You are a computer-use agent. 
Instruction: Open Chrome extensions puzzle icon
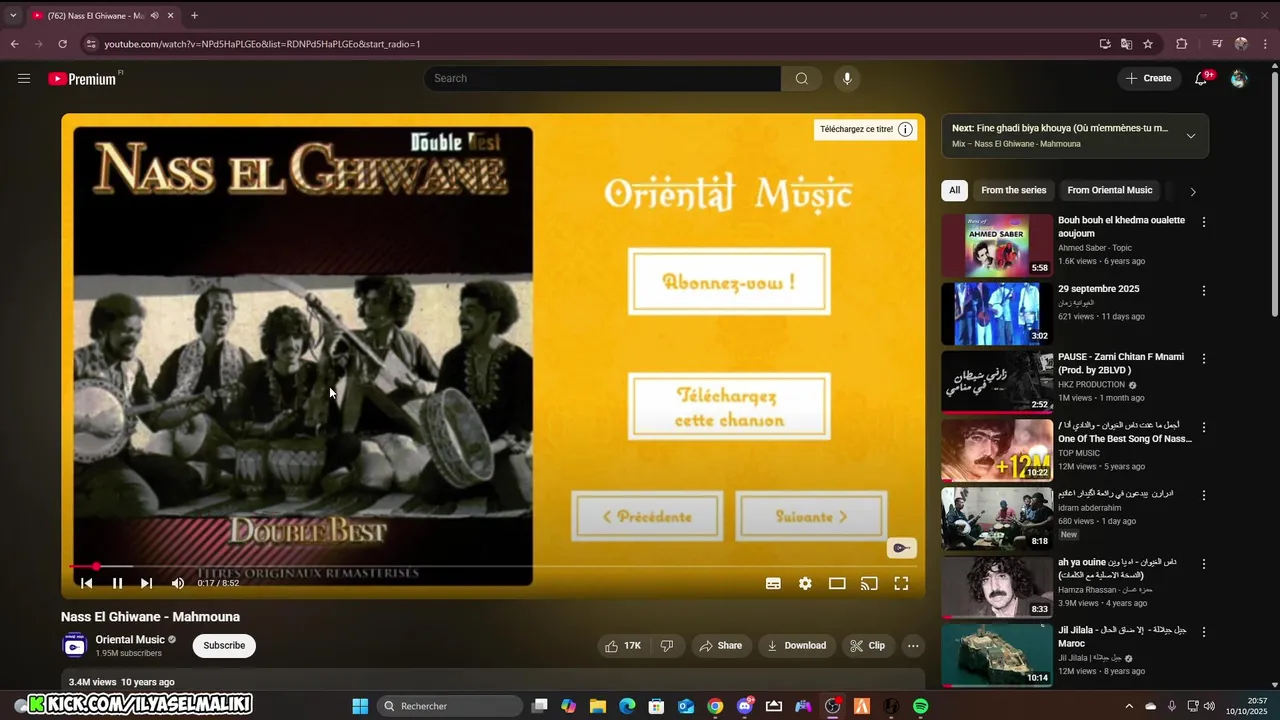(1181, 44)
